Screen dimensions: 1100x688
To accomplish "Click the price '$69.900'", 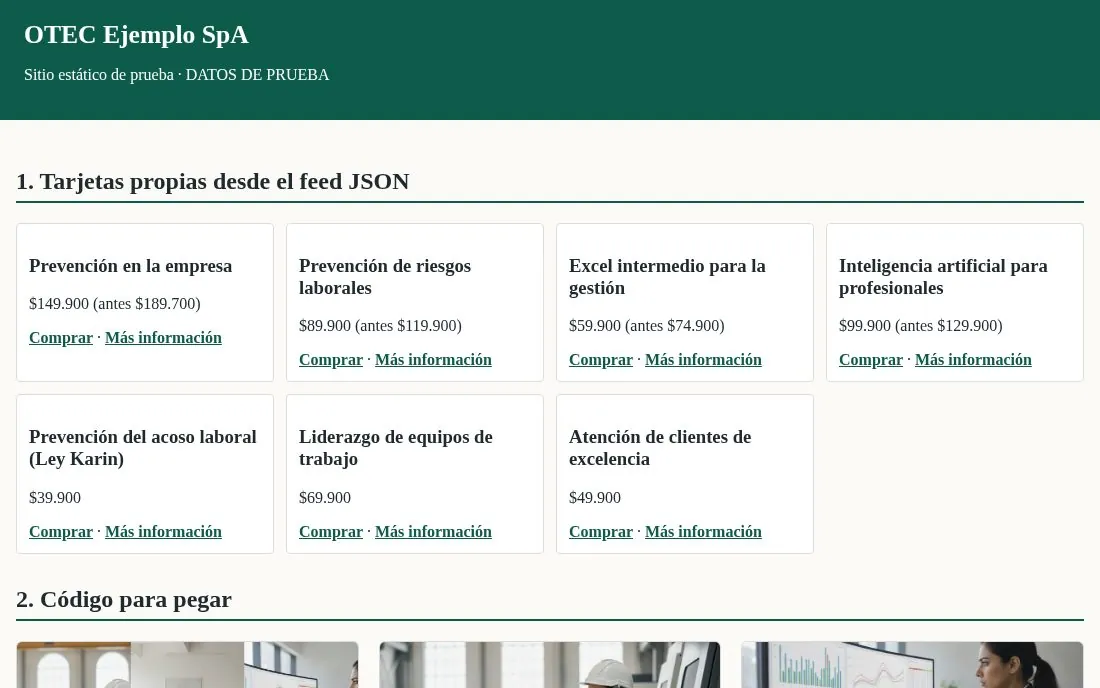I will click(325, 498).
